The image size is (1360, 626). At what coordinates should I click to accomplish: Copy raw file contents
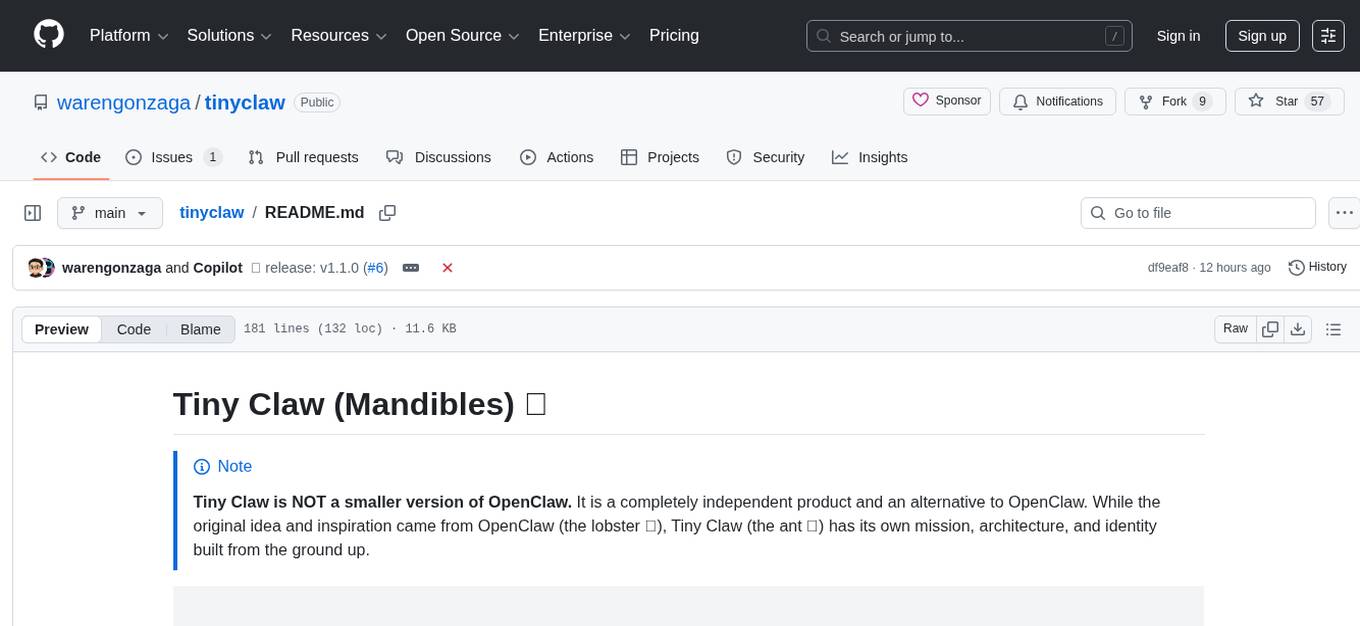[1270, 329]
